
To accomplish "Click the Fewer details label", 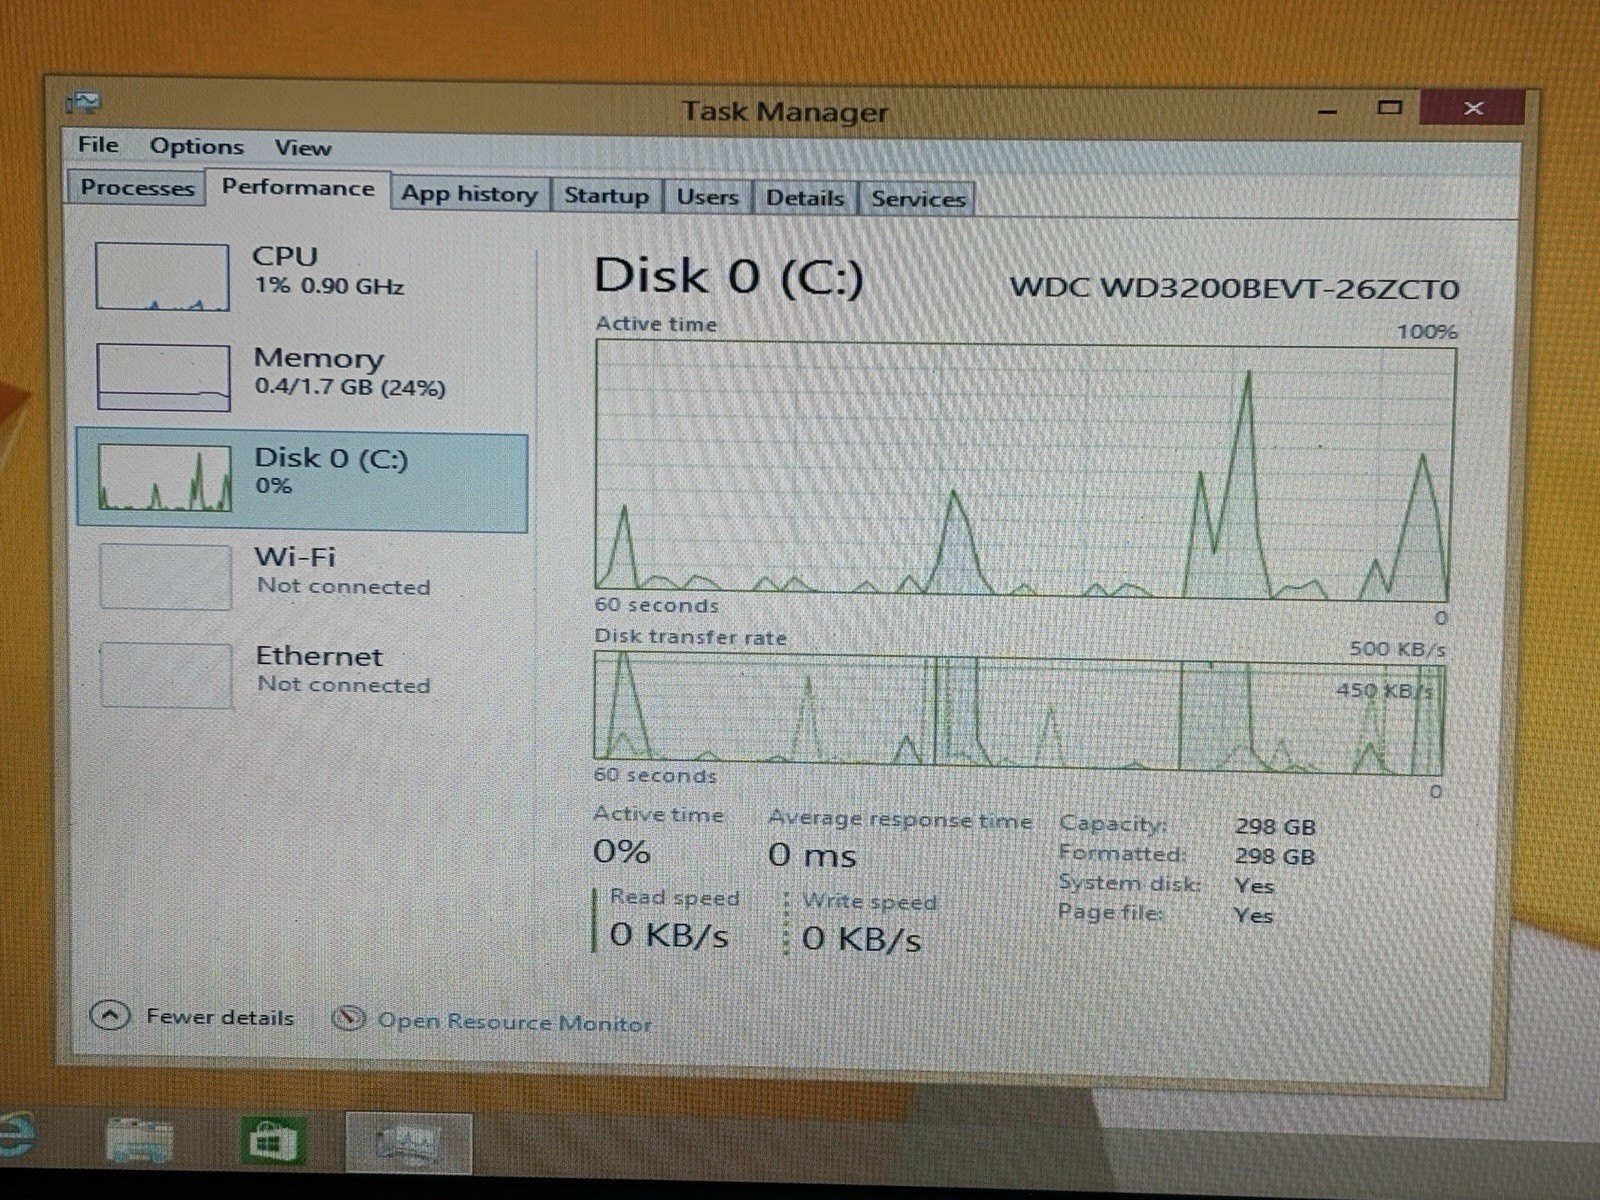I will [220, 1017].
